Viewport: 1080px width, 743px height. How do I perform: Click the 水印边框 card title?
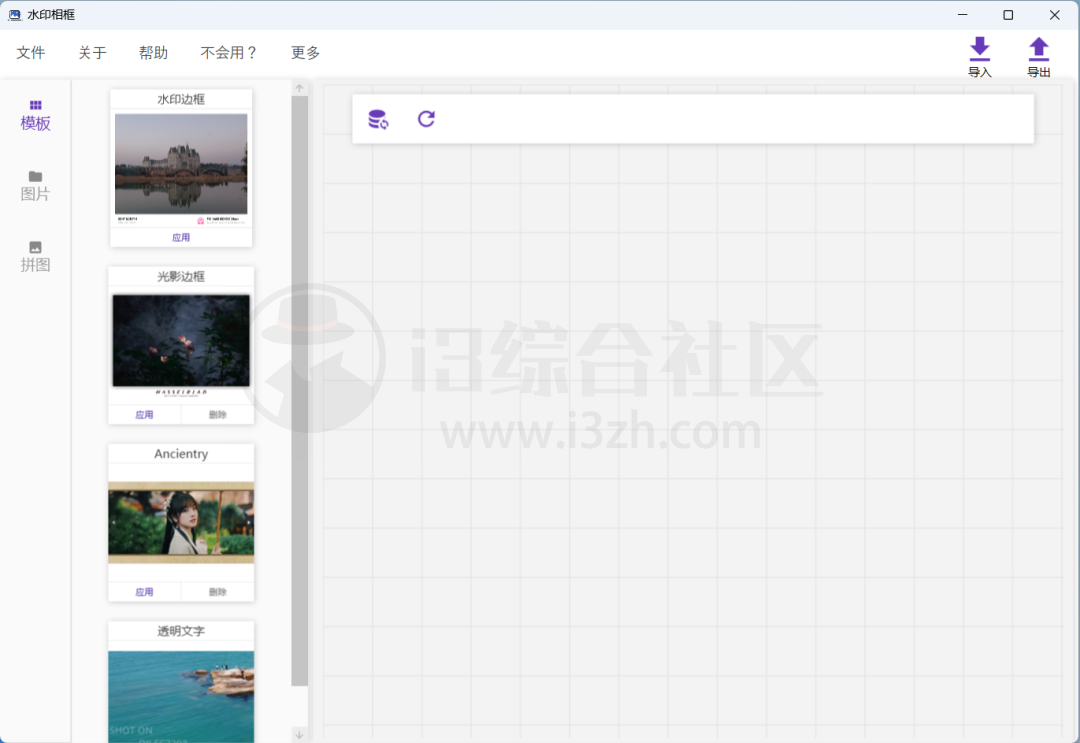[181, 99]
